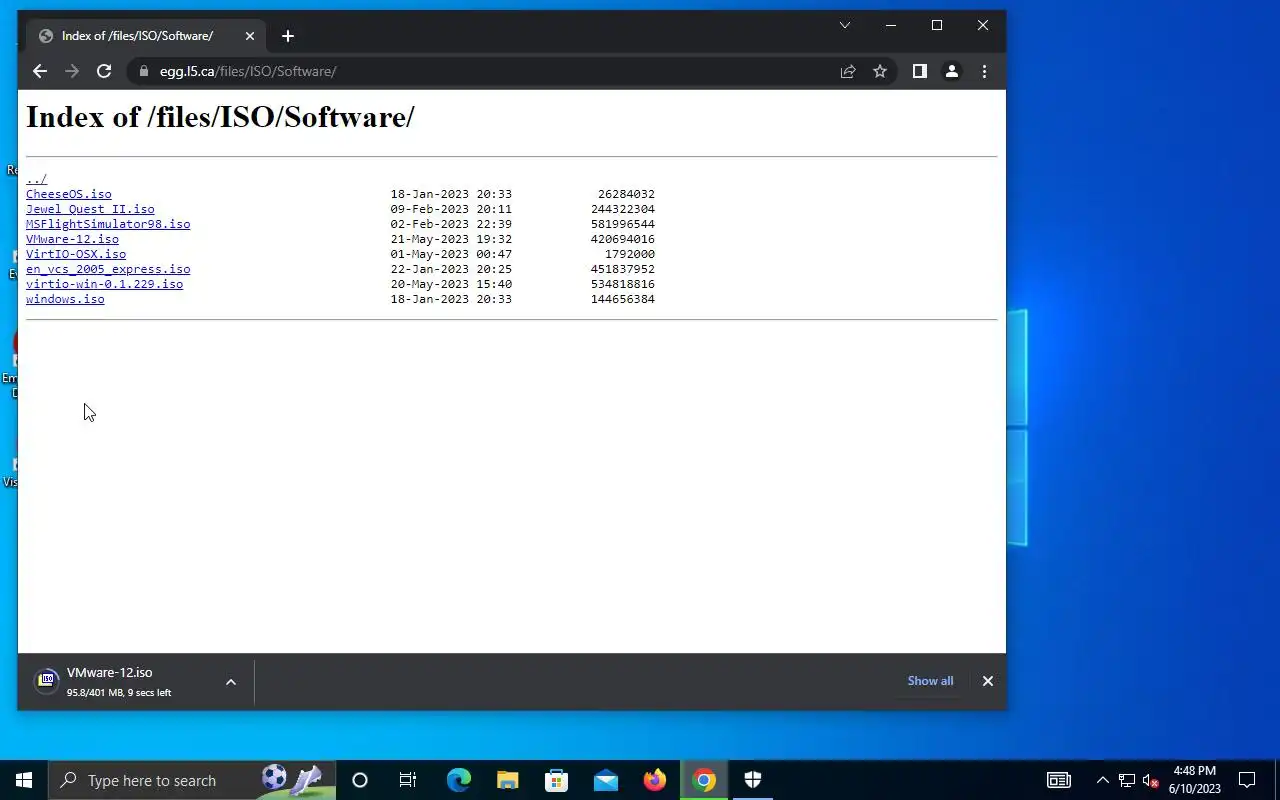
Task: Open the parent directory ../ link
Action: [36, 179]
